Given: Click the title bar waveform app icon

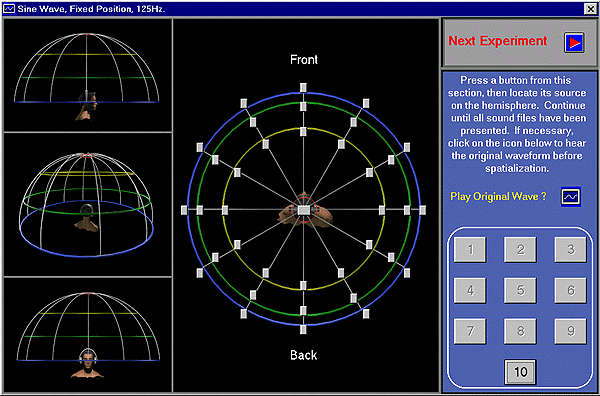Looking at the screenshot, I should (x=8, y=8).
